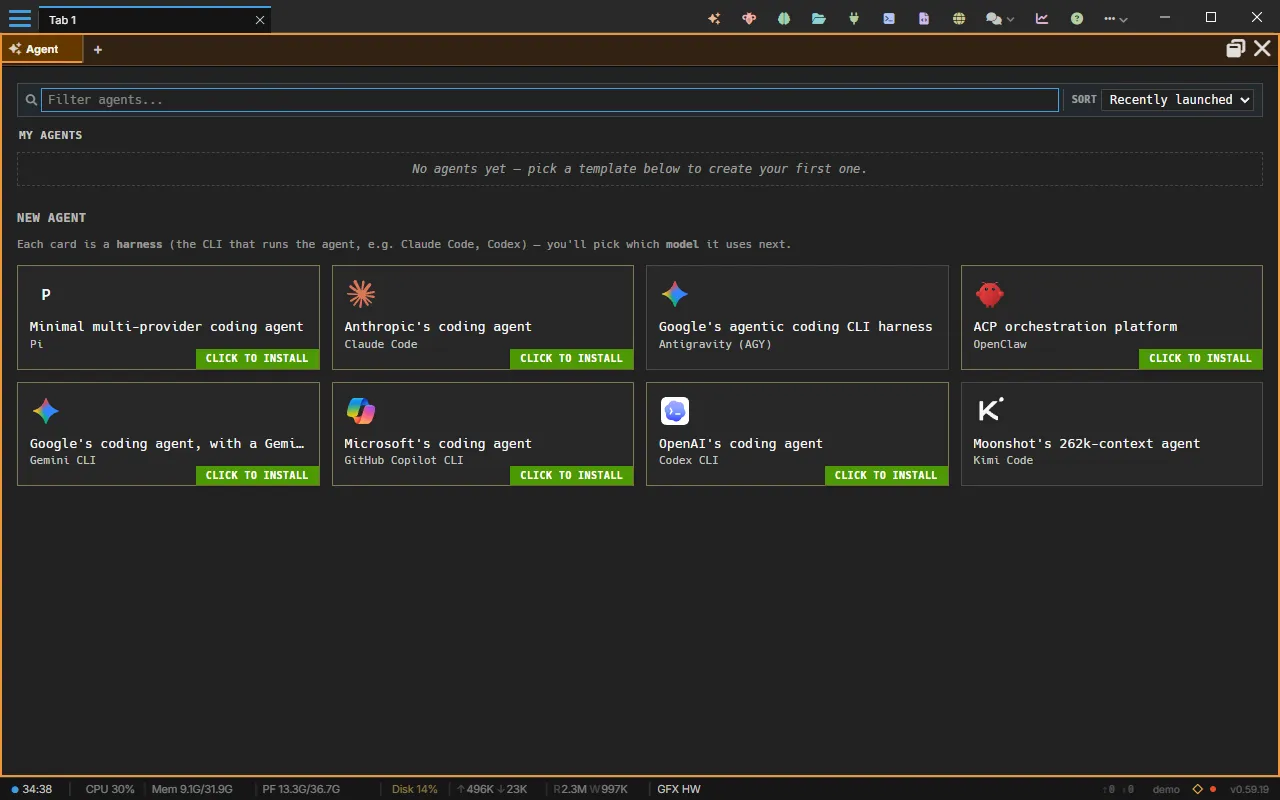Select the Antigravity (AGY) card
1280x800 pixels.
pos(797,317)
